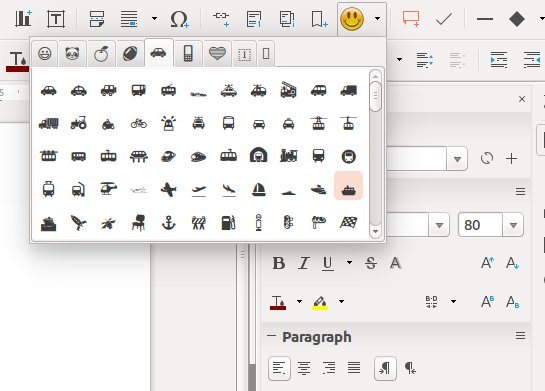This screenshot has height=391, width=545.
Task: Toggle Bold in the sidebar
Action: pyautogui.click(x=279, y=263)
